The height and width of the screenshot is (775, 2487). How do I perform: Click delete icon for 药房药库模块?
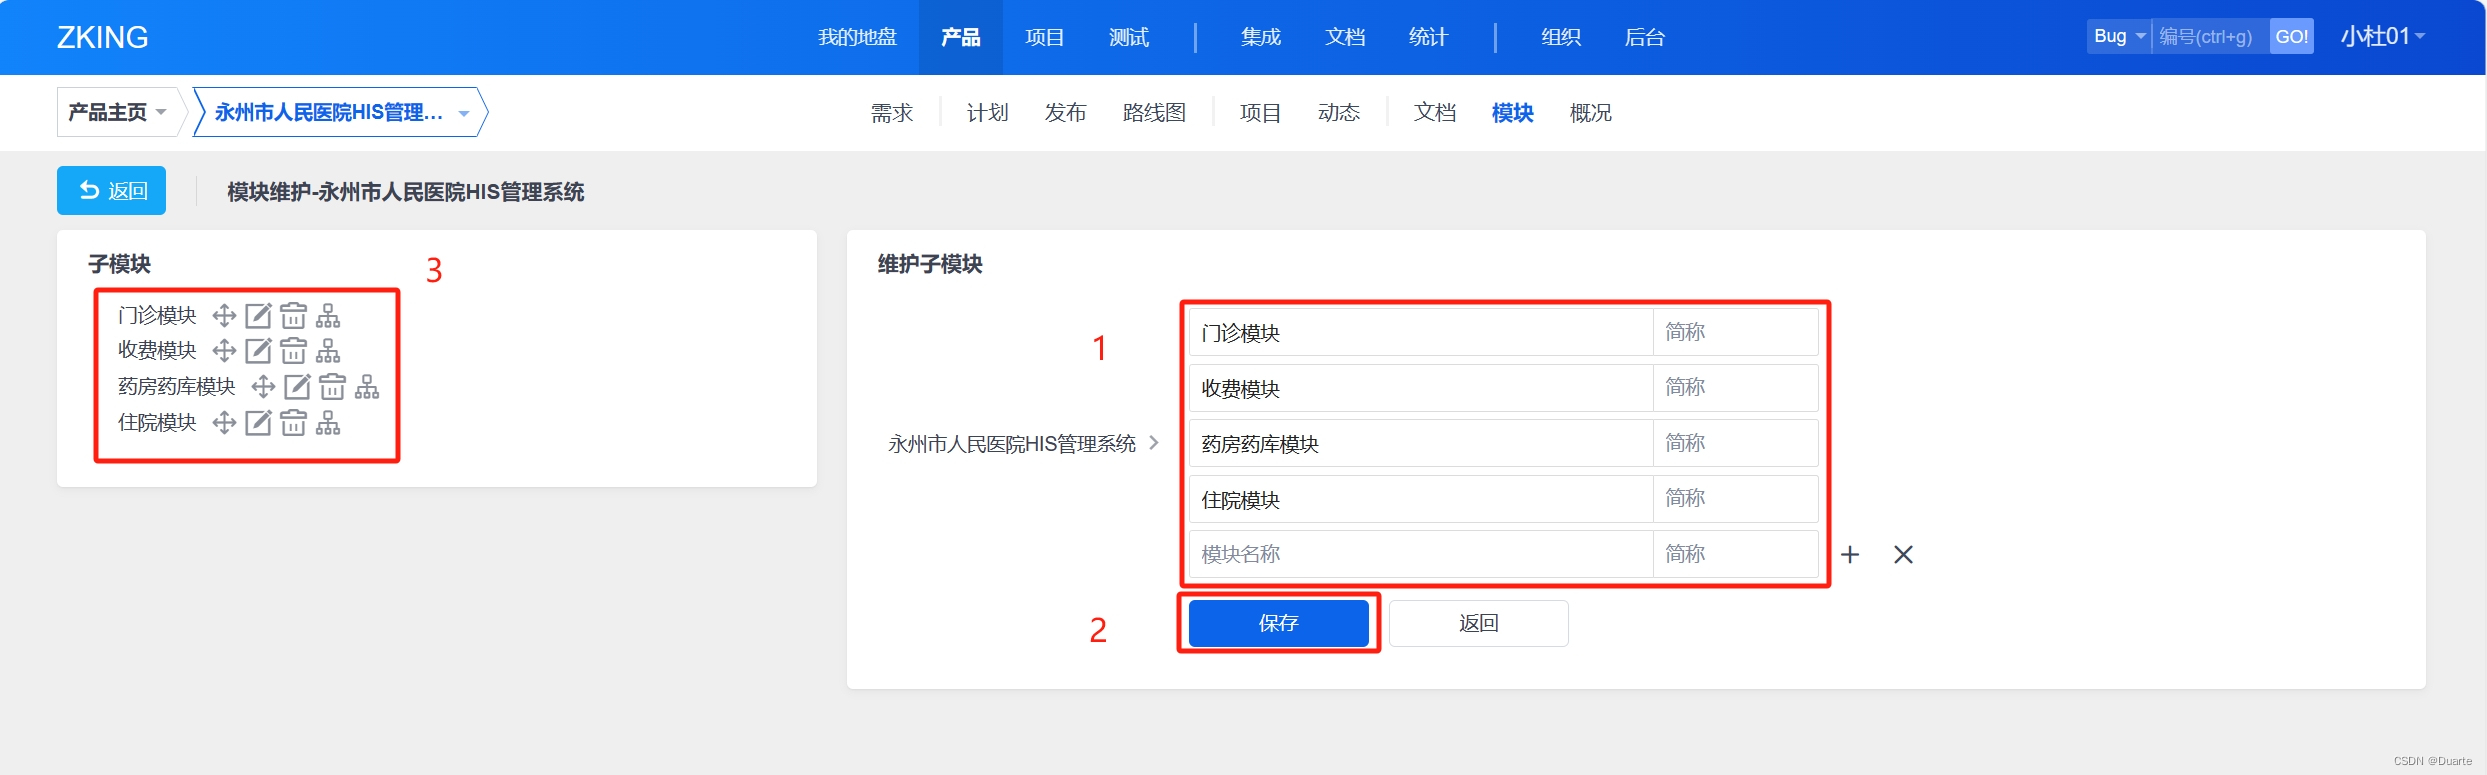[x=332, y=387]
